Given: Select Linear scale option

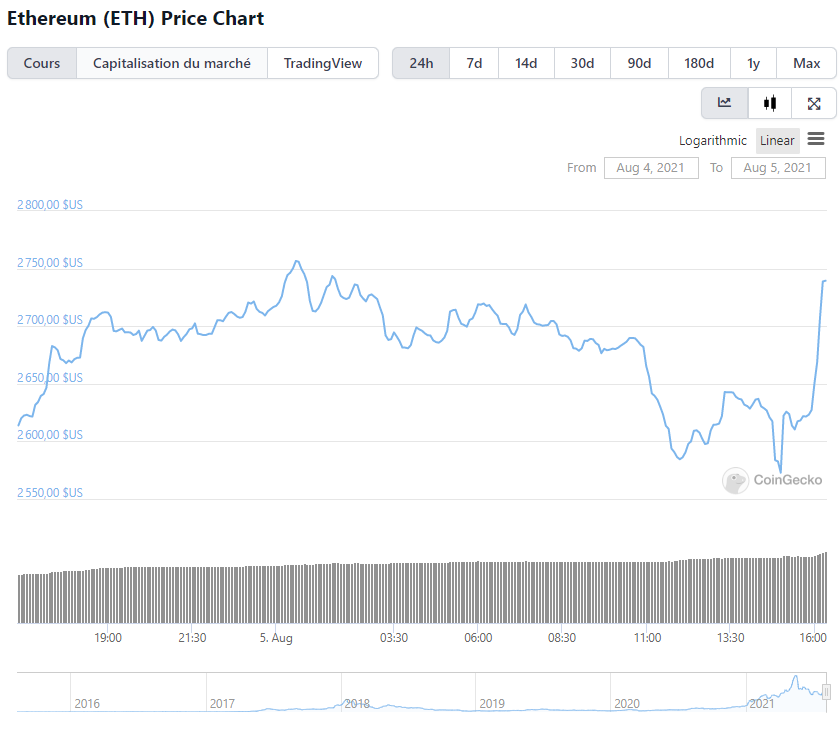Looking at the screenshot, I should (x=778, y=141).
